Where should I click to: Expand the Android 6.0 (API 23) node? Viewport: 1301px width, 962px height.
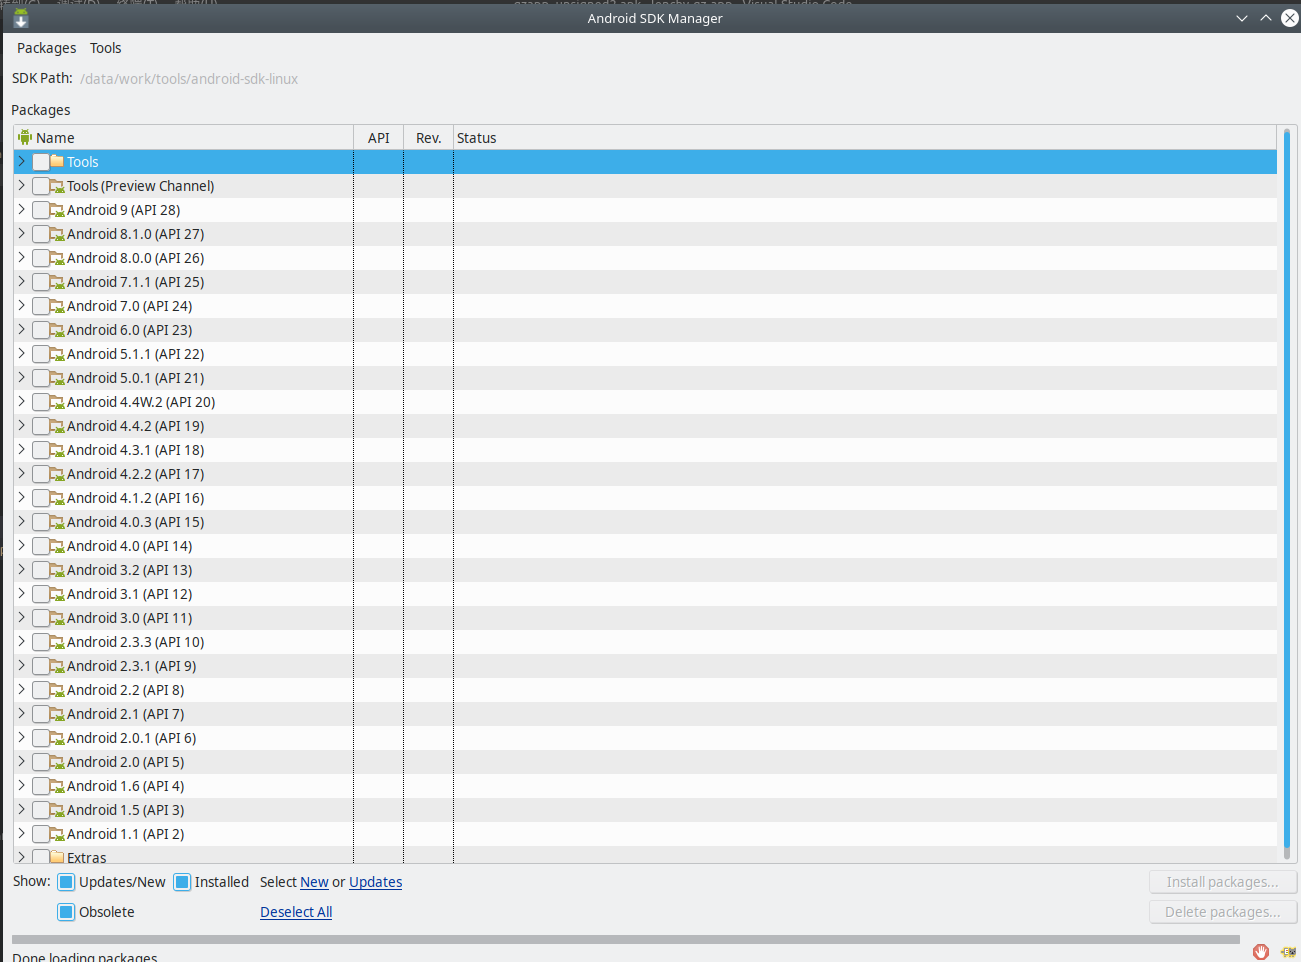[x=21, y=329]
